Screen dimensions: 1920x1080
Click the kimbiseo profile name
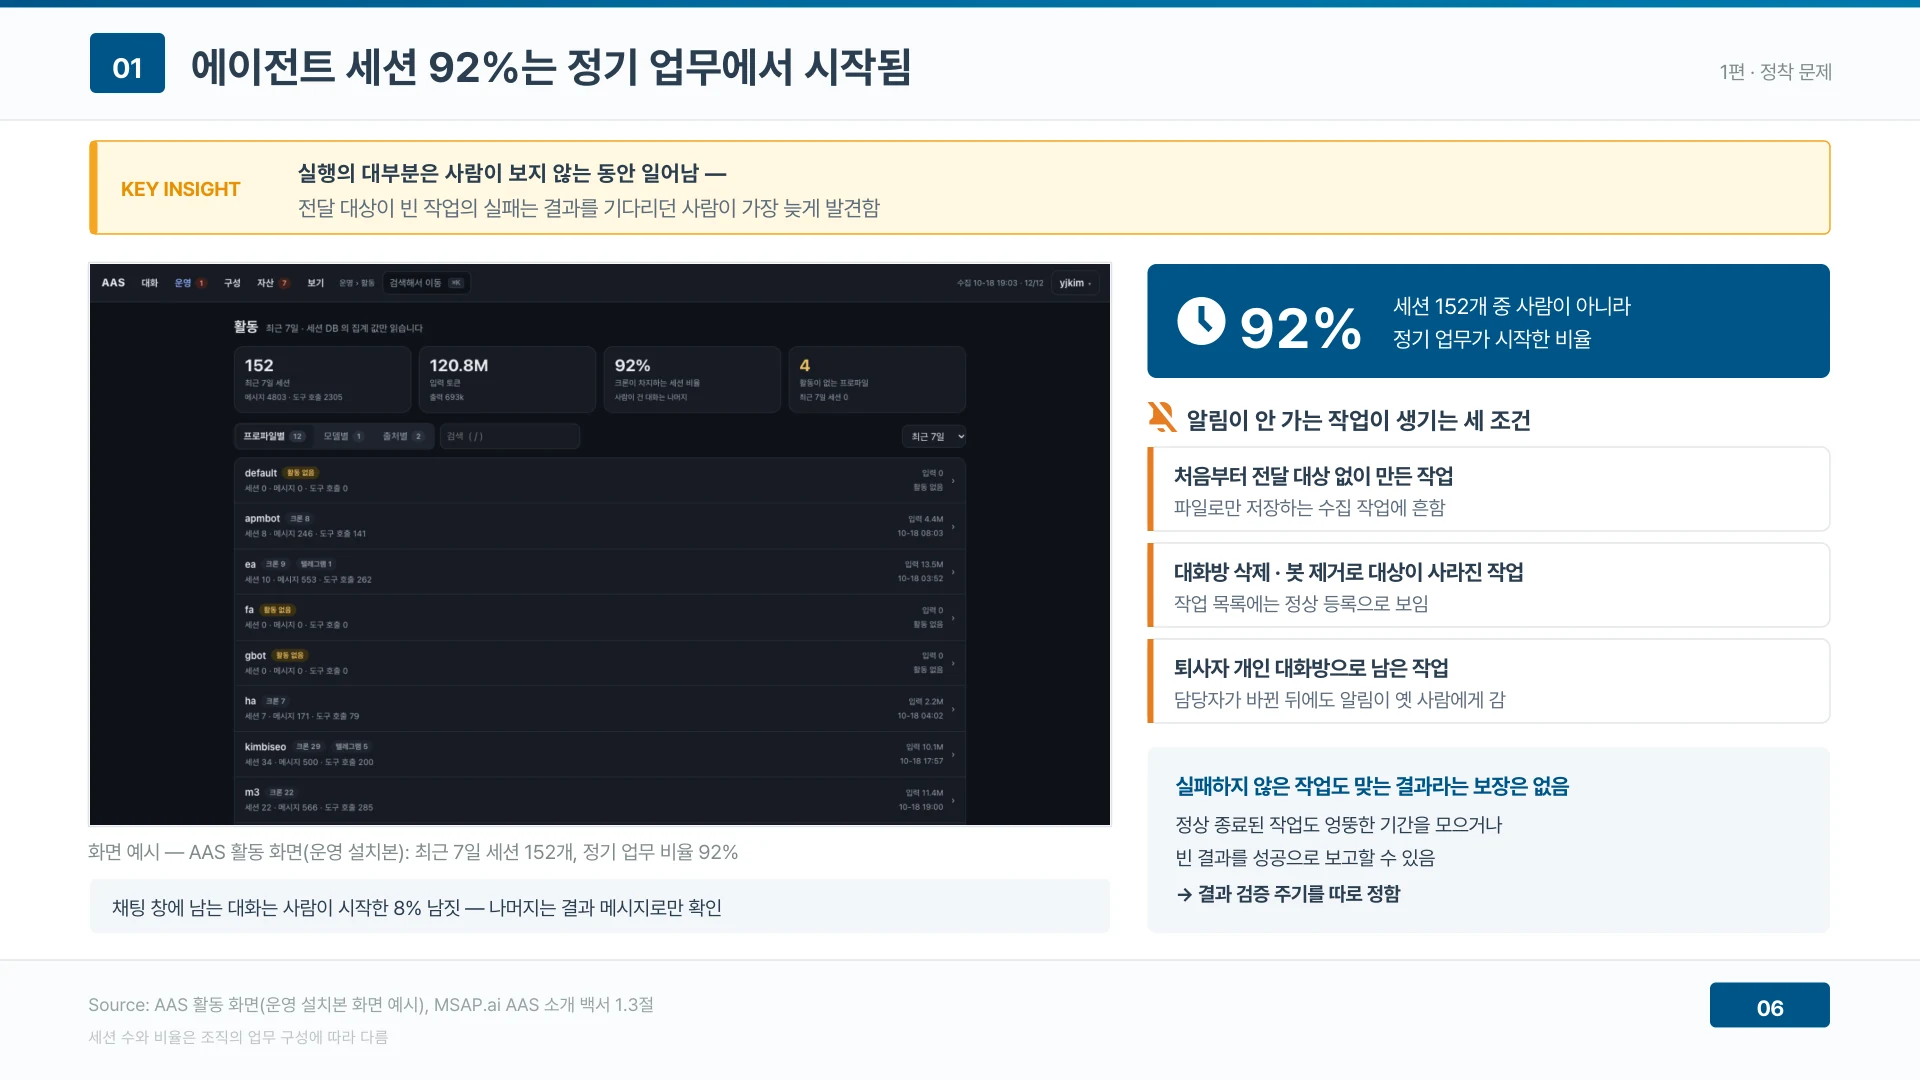click(x=265, y=747)
